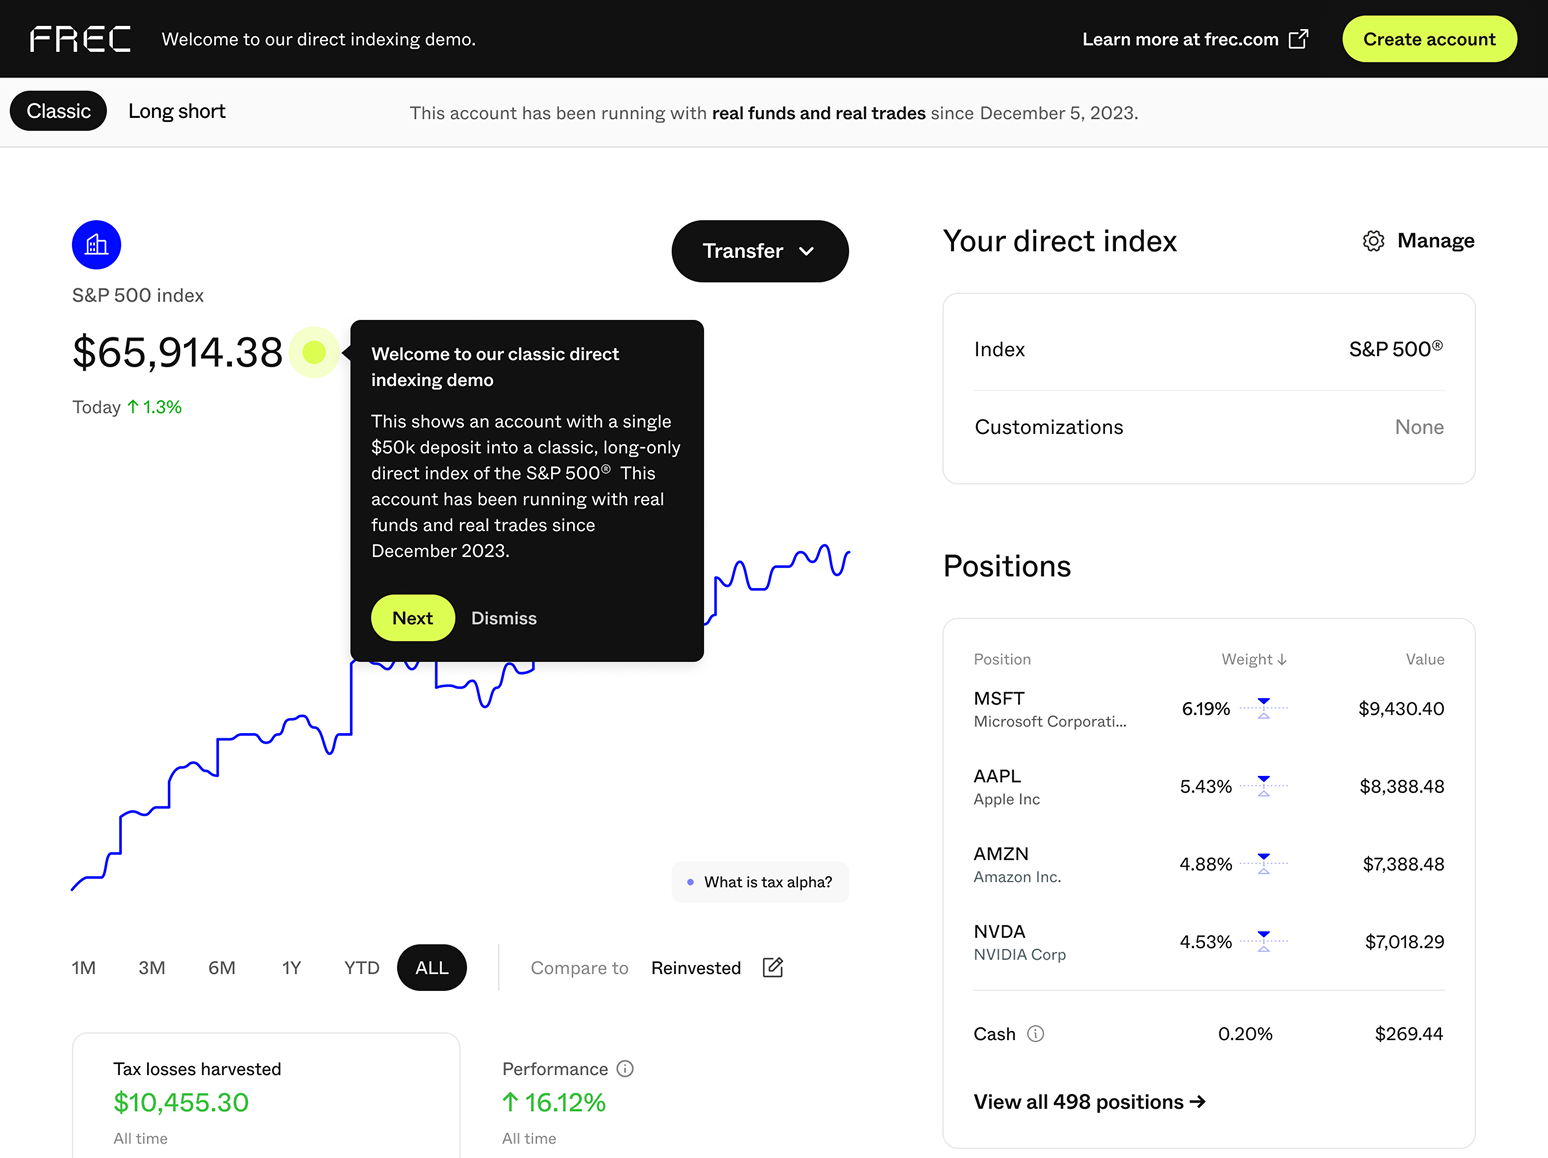Select the ALL time range
The width and height of the screenshot is (1548, 1158).
pyautogui.click(x=432, y=968)
